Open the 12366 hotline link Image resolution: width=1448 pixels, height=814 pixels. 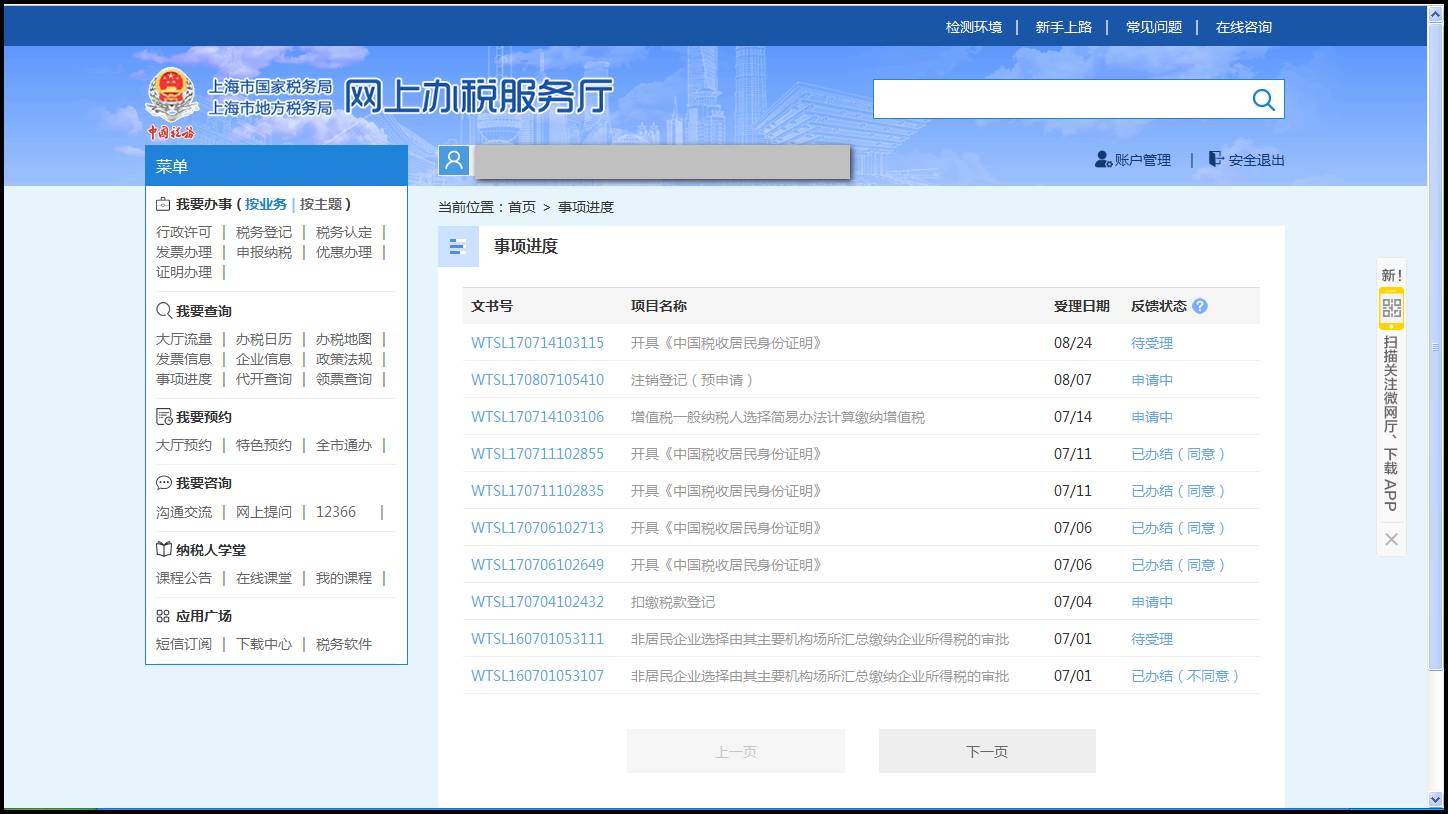pos(336,512)
